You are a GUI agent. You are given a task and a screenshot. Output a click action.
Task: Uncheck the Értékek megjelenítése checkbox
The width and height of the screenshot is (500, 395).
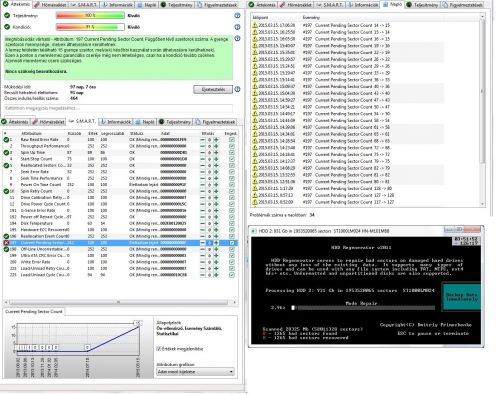point(159,349)
